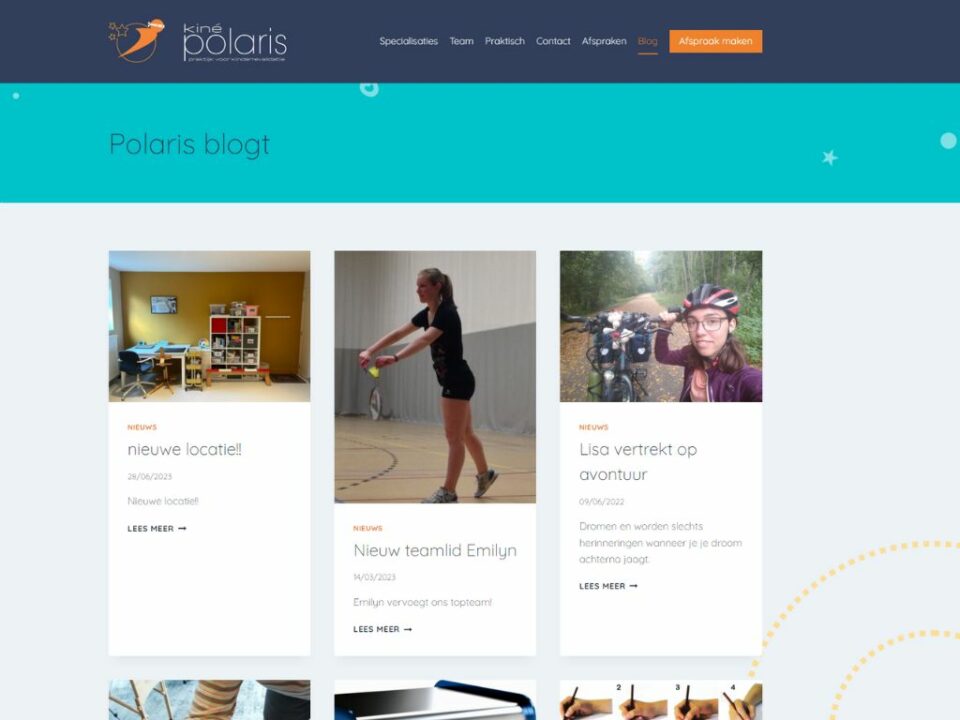Click the badminton player photo
Screen dimensions: 960x720
coord(435,377)
